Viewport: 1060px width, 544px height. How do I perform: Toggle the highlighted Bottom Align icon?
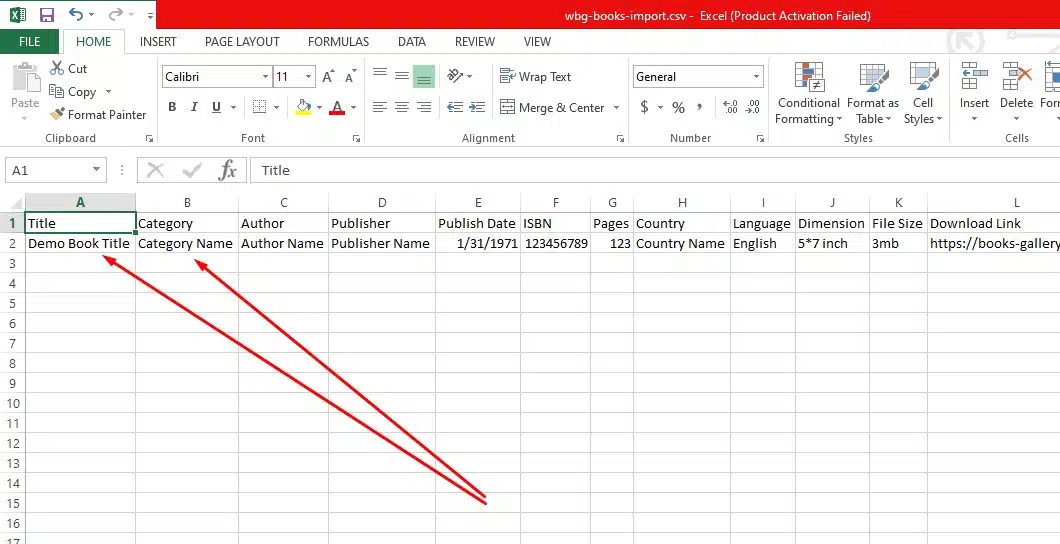424,76
